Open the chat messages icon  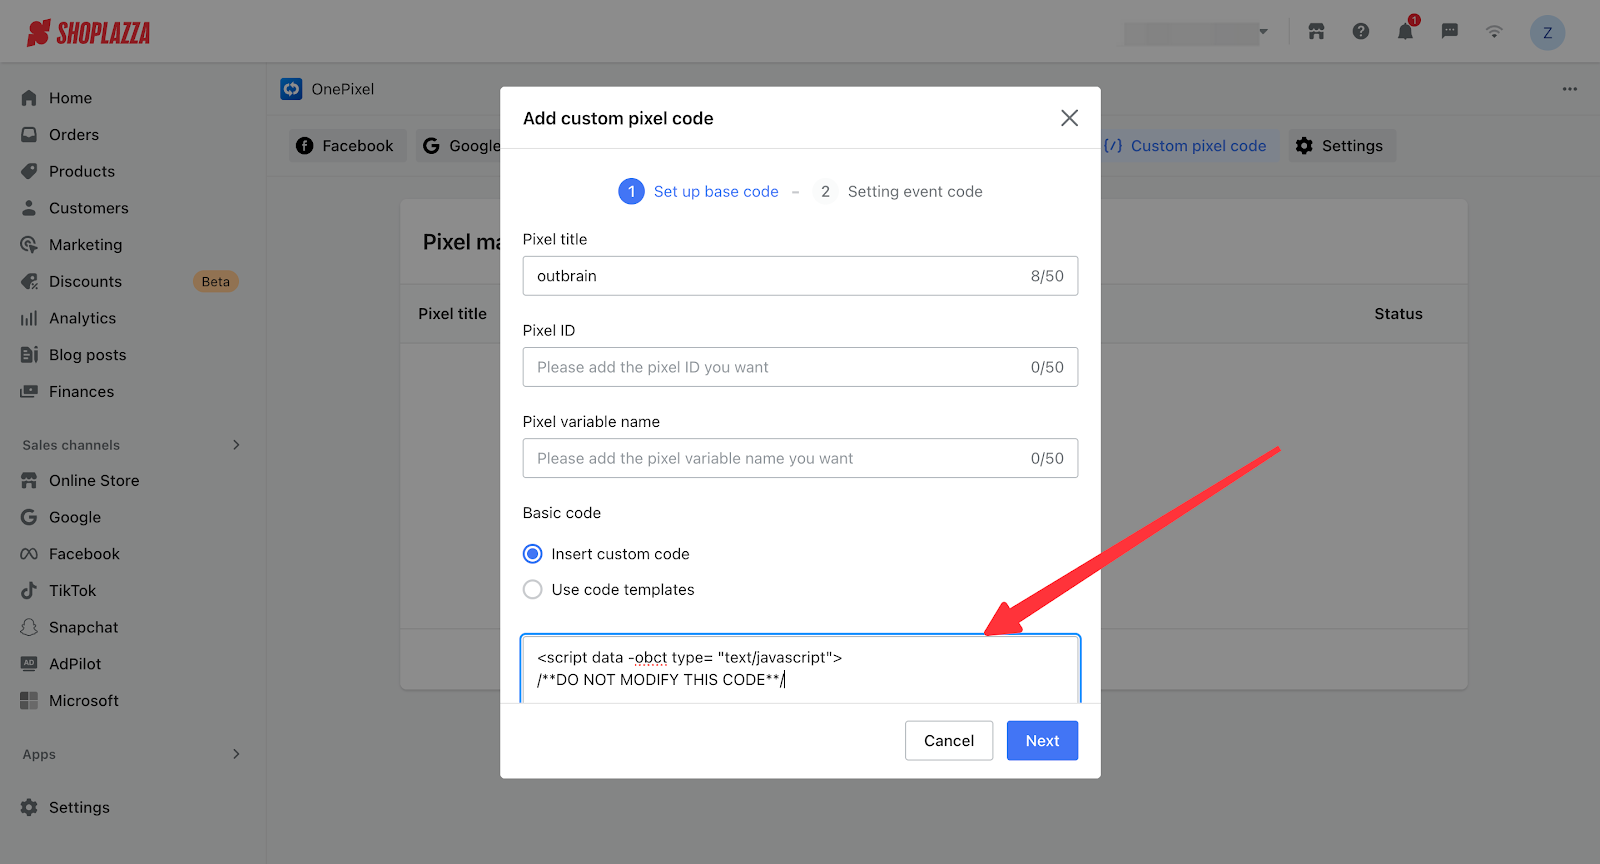click(1449, 32)
